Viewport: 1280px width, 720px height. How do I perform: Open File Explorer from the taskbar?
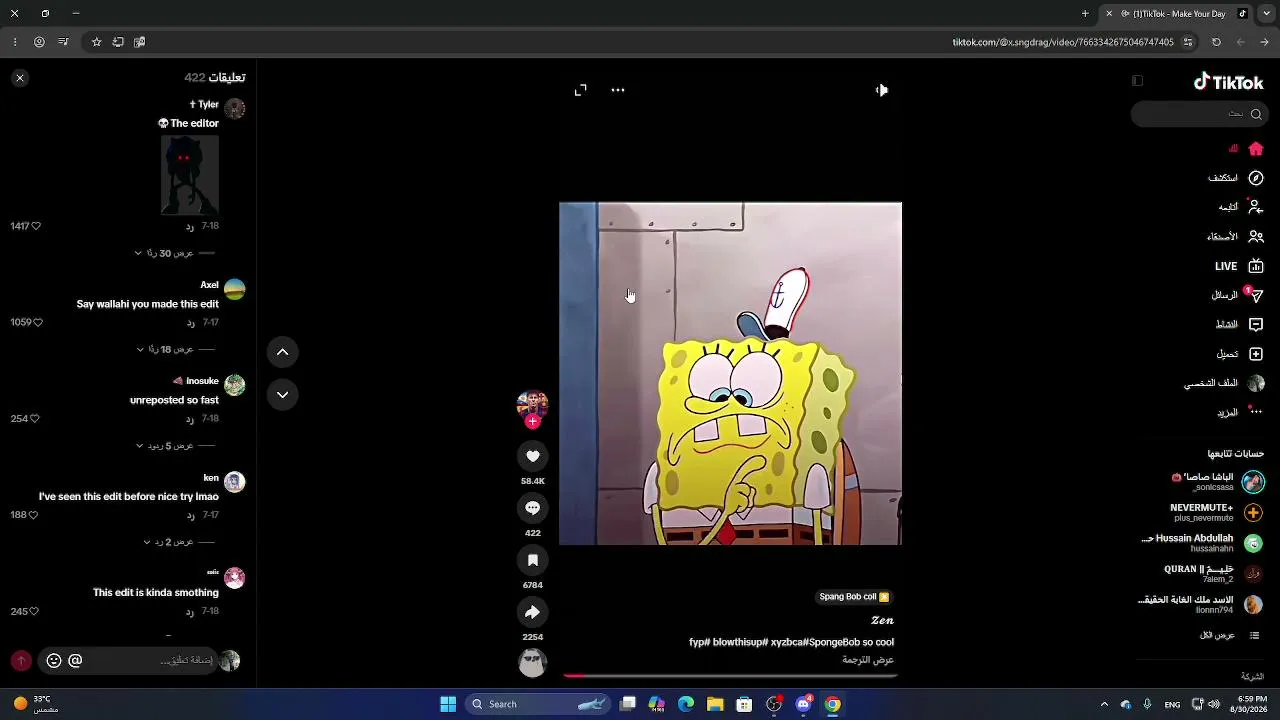[715, 704]
